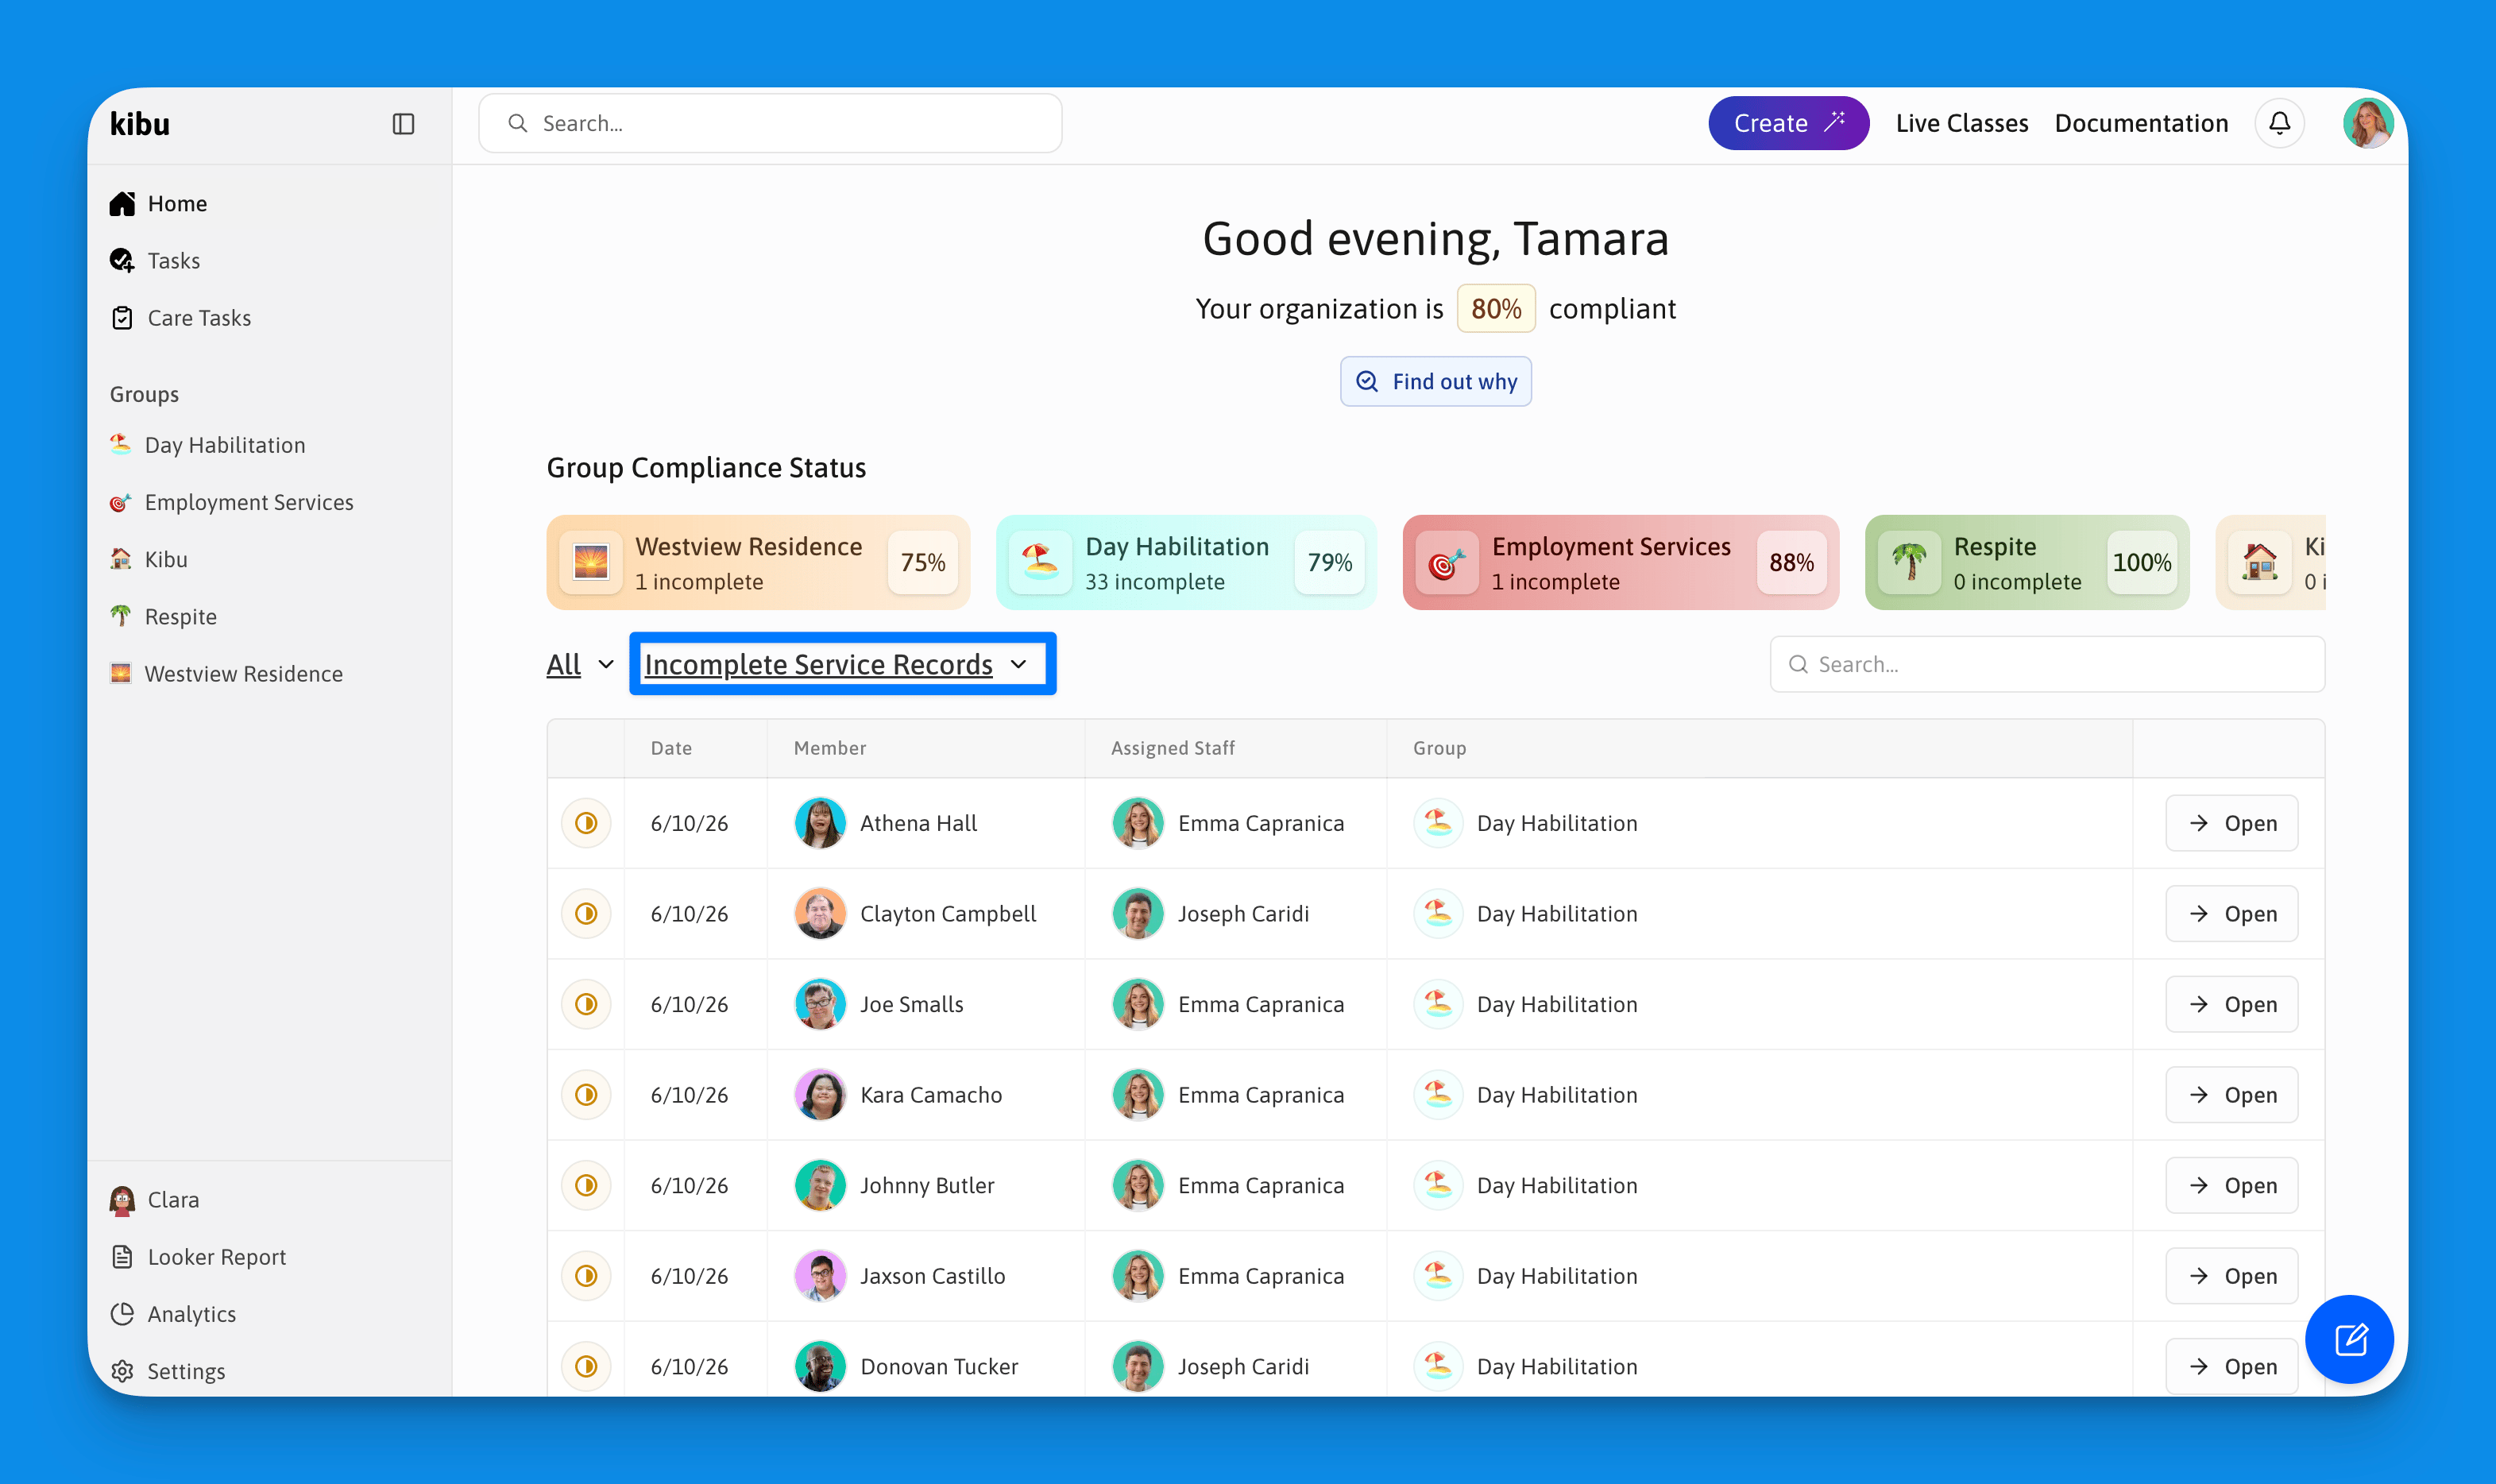The image size is (2496, 1484).
Task: Click Athena Hall's member avatar
Action: coord(820,822)
